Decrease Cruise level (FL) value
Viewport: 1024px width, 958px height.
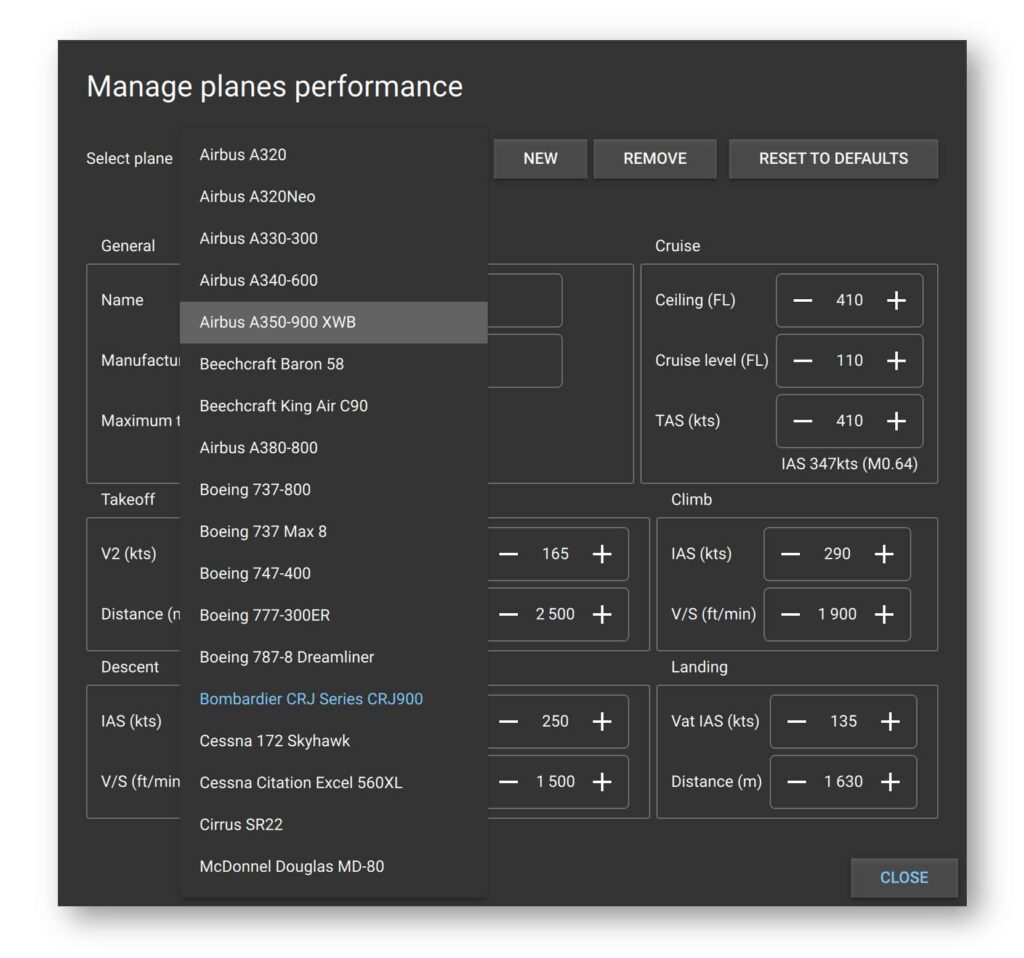click(803, 360)
